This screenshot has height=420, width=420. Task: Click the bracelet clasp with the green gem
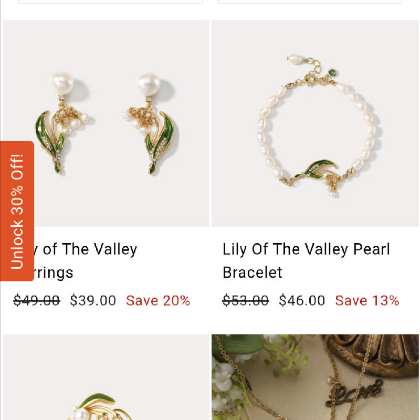point(312,72)
